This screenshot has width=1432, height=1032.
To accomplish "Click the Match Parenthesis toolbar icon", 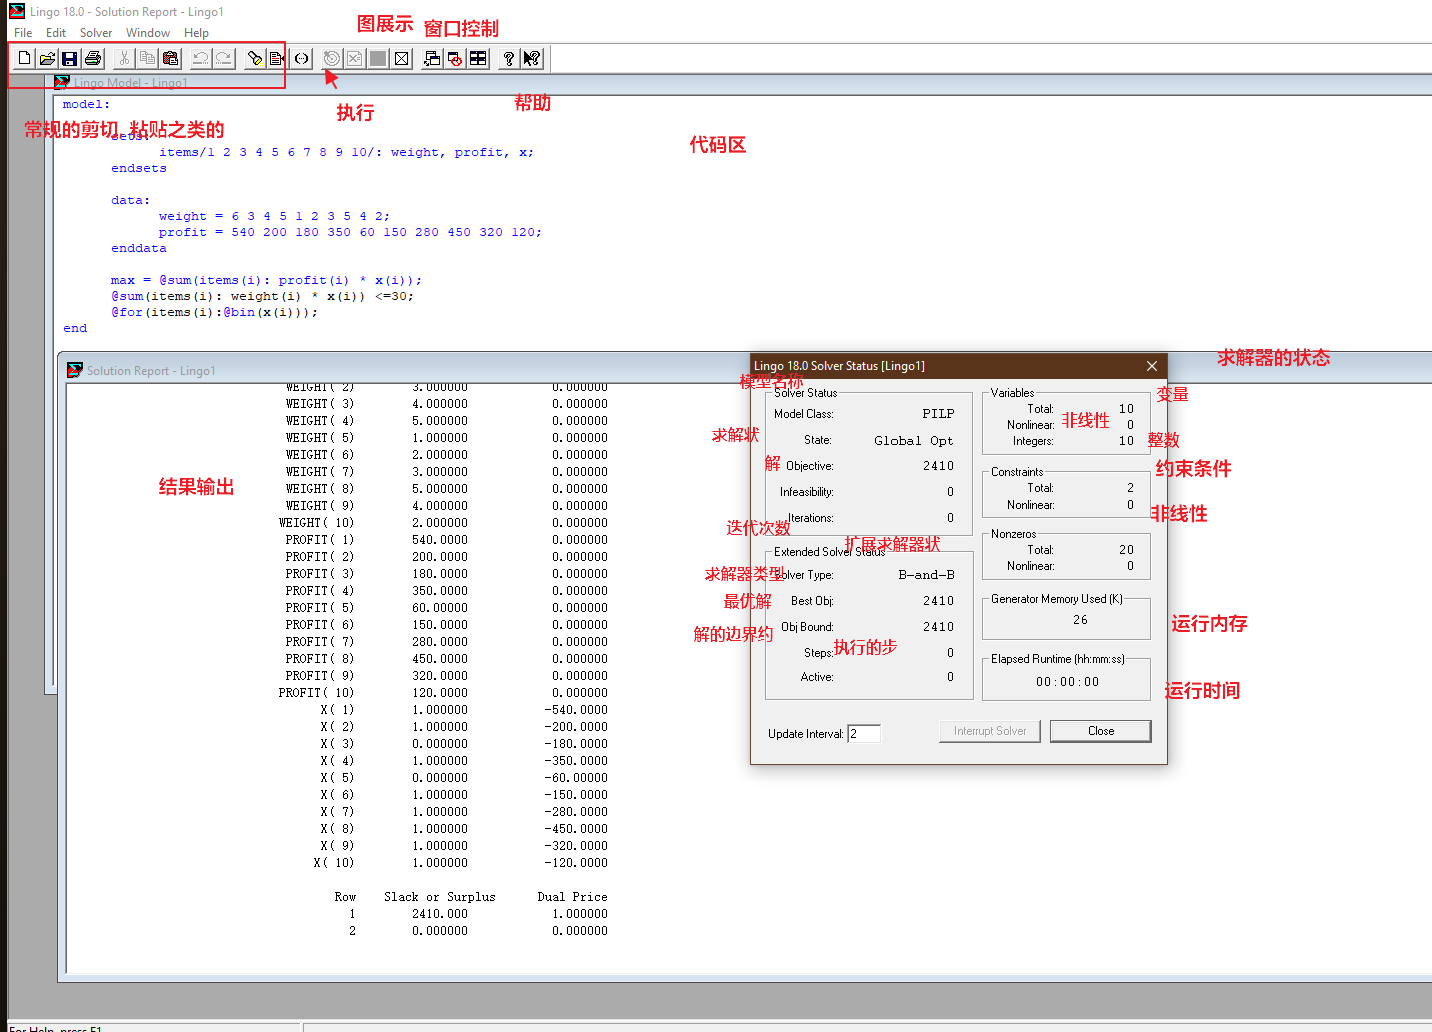I will point(301,59).
